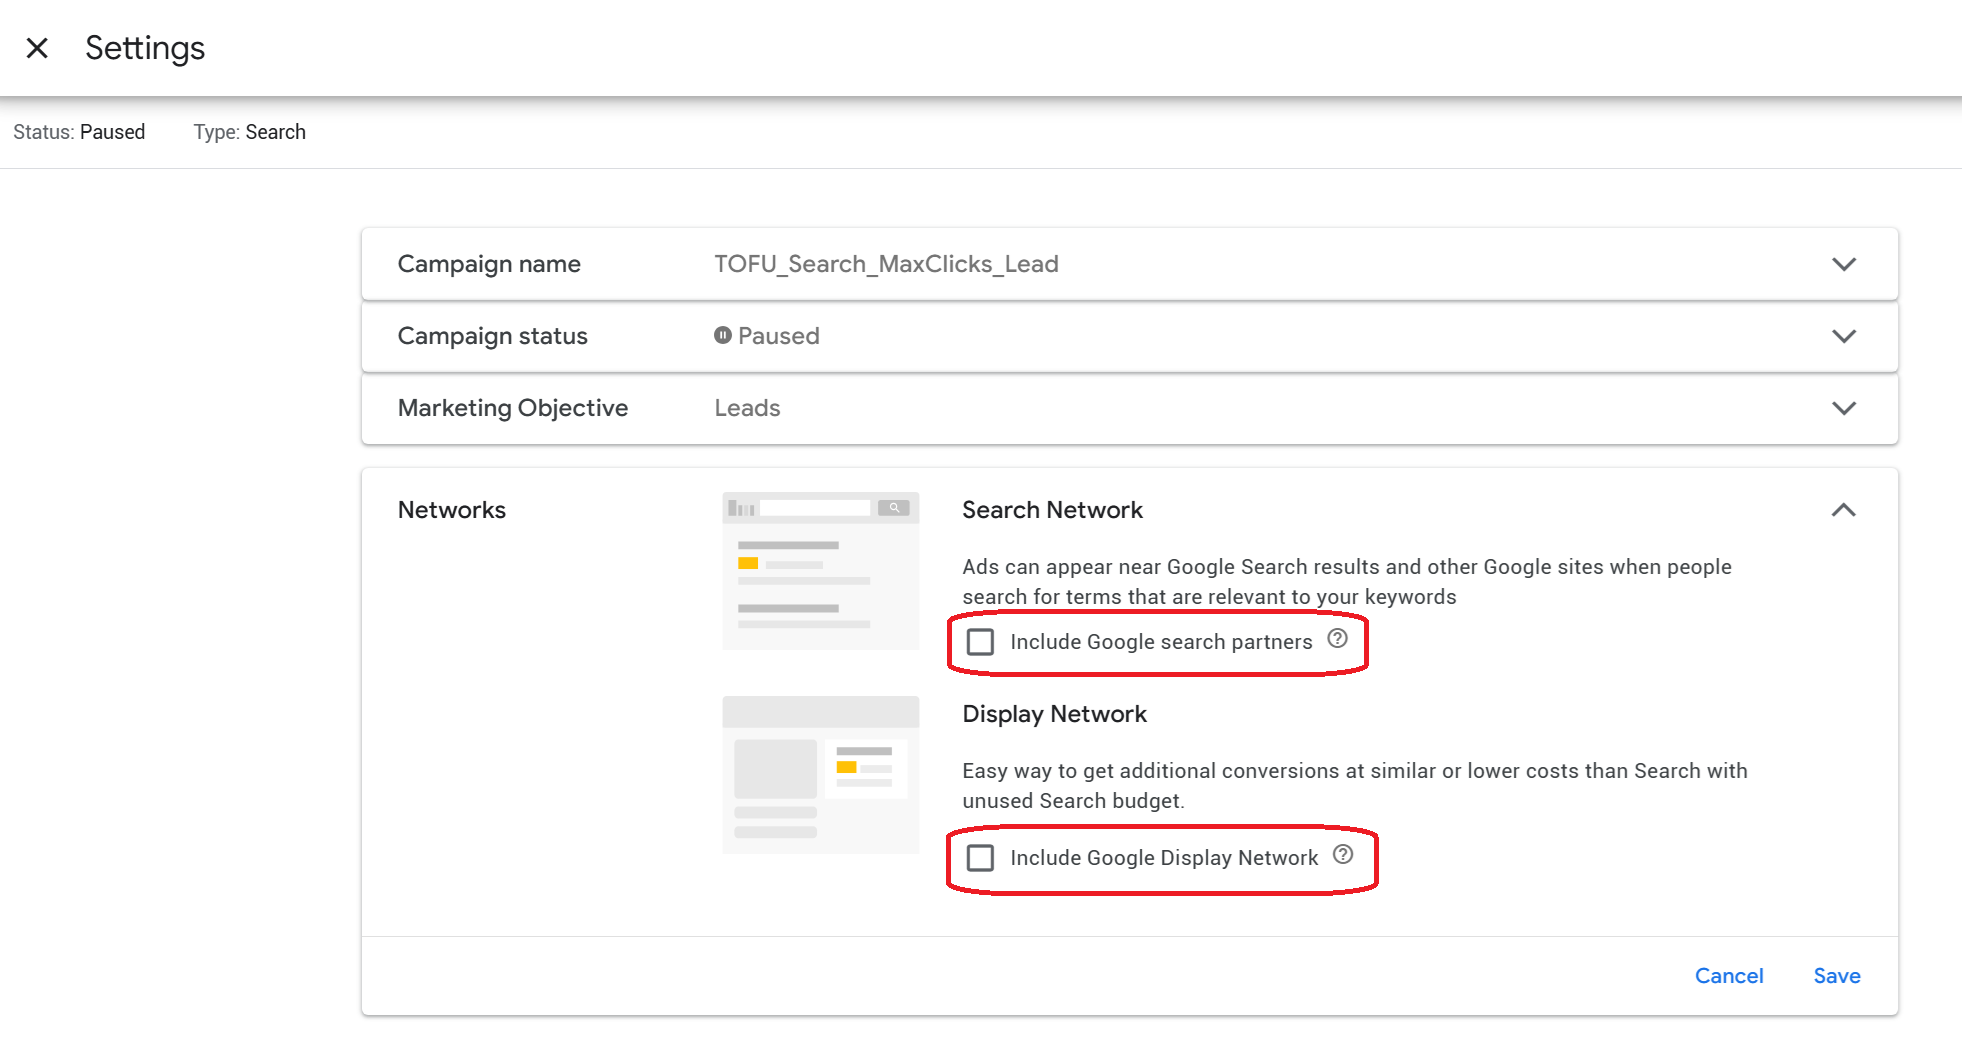Click the Display Network heading
Viewport: 1962px width, 1060px height.
[x=1054, y=714]
